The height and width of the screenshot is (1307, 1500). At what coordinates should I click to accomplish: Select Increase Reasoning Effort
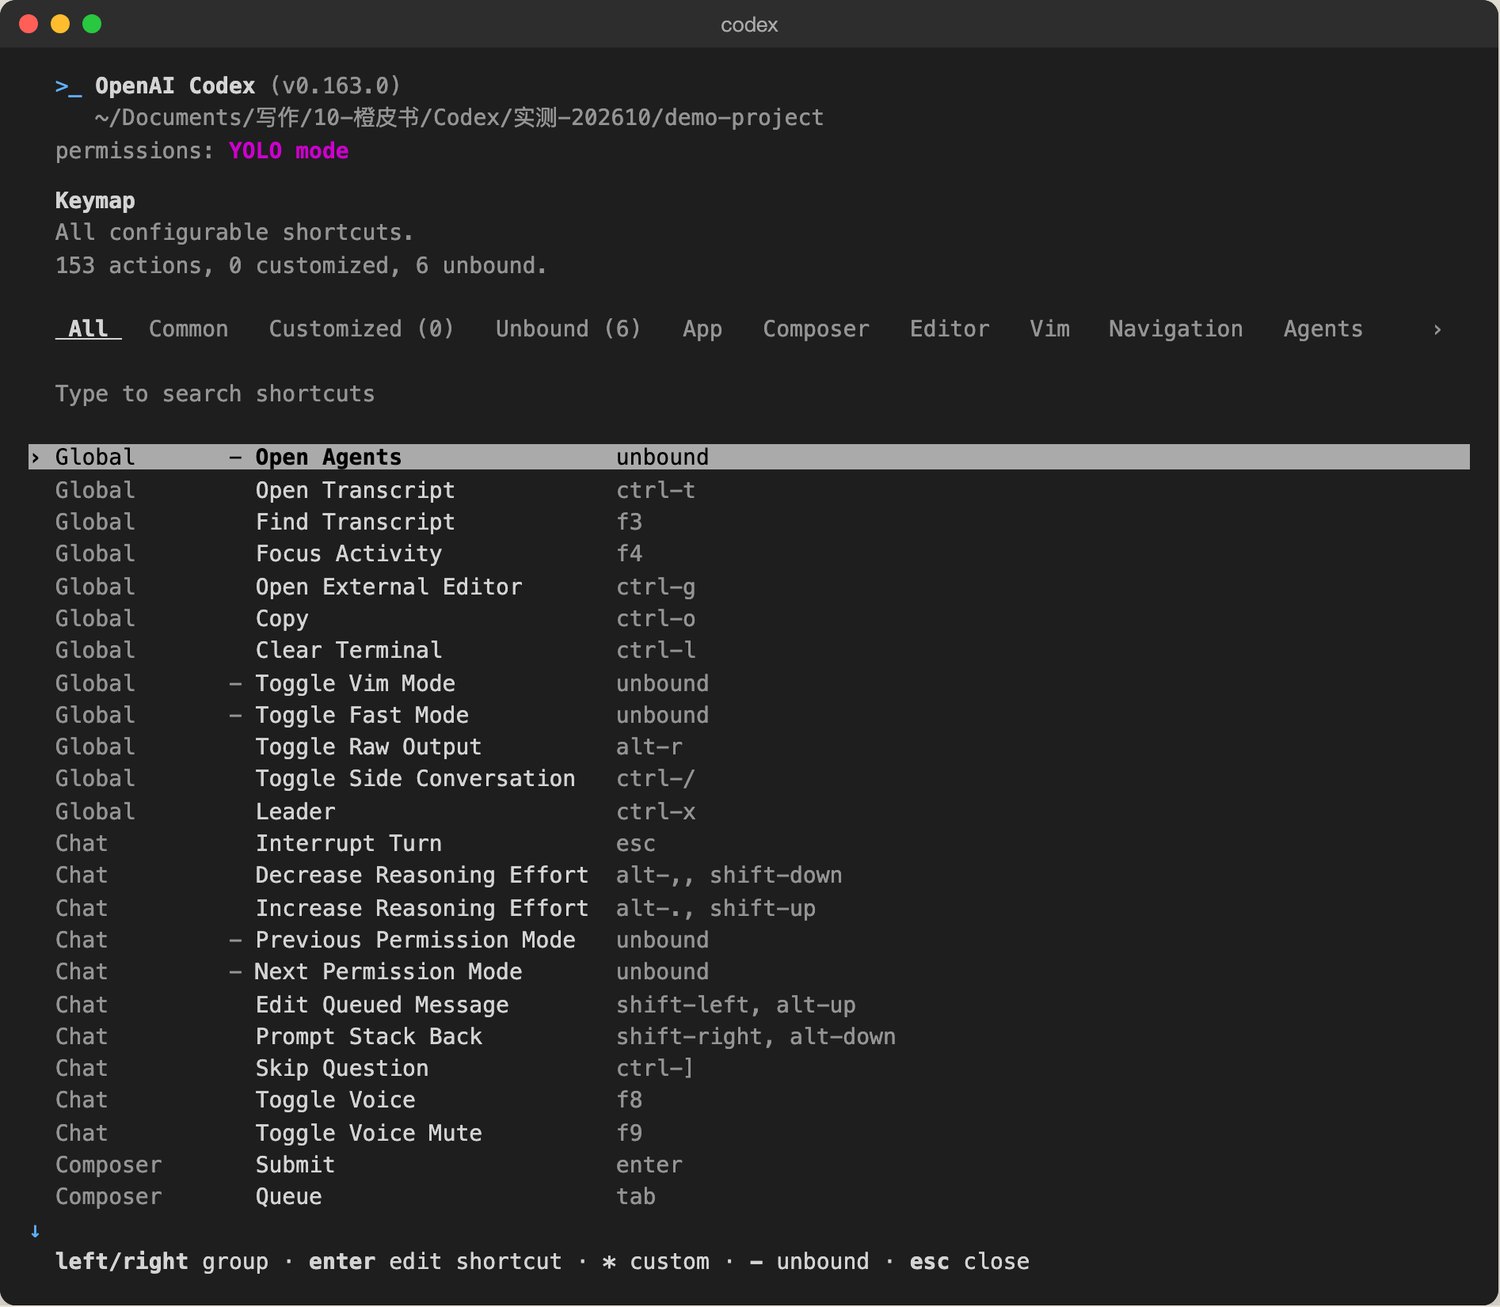(749, 909)
